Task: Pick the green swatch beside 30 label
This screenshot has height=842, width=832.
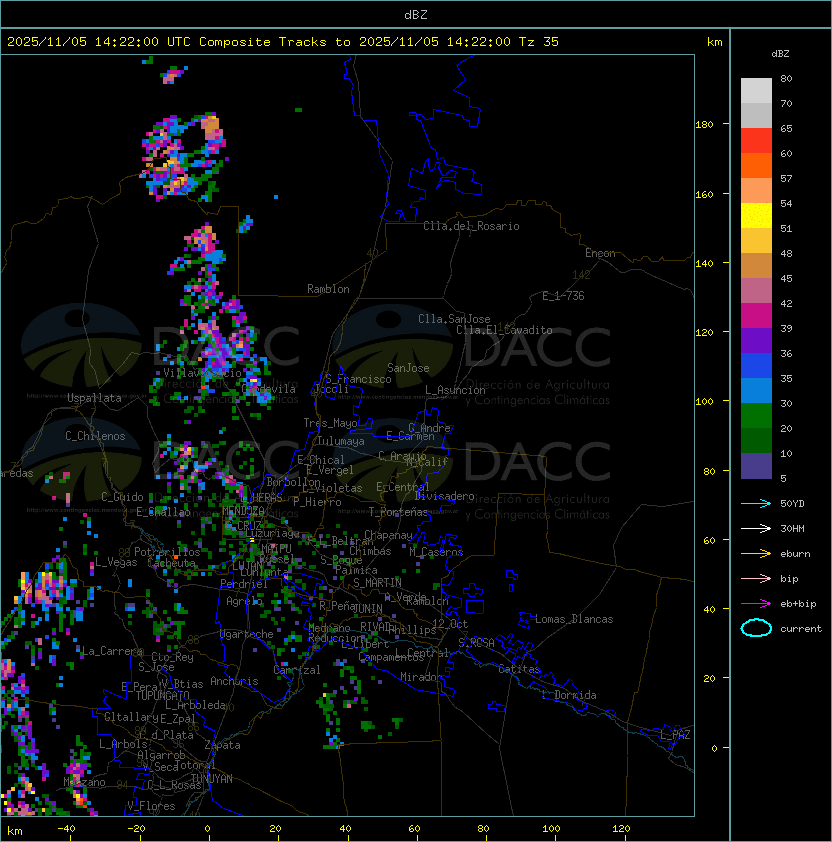Action: (x=756, y=416)
